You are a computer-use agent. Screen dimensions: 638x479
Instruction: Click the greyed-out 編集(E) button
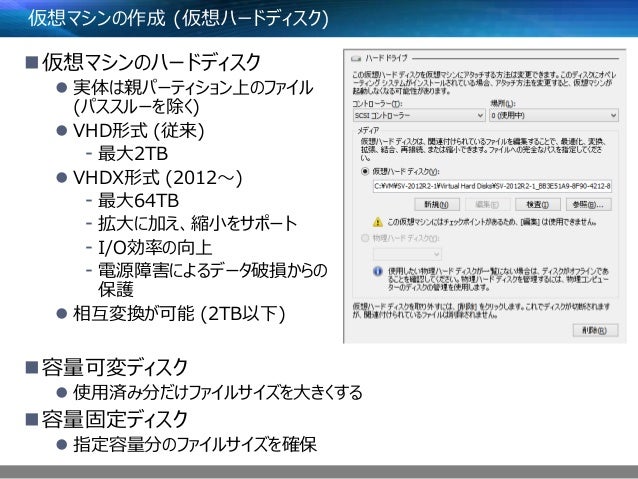pyautogui.click(x=487, y=204)
